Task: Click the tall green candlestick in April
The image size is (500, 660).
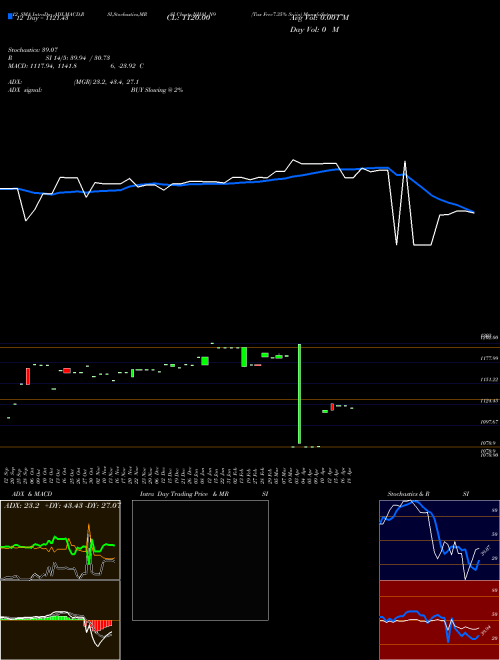Action: (300, 394)
